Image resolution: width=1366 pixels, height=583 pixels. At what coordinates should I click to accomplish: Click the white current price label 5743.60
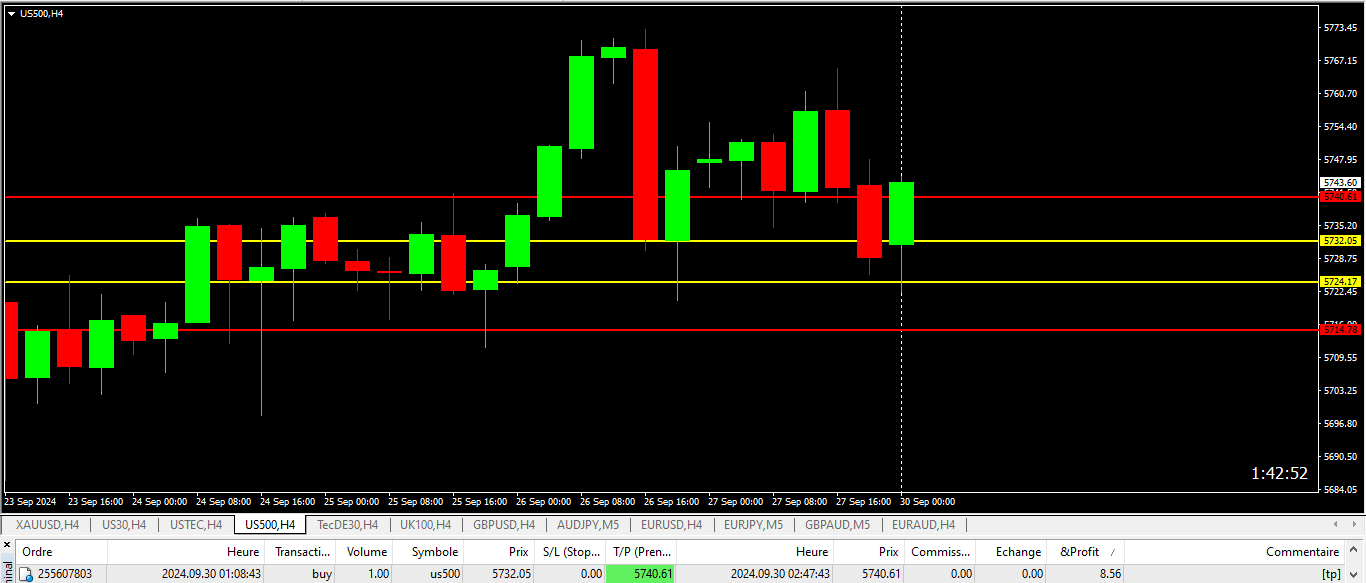[1341, 182]
